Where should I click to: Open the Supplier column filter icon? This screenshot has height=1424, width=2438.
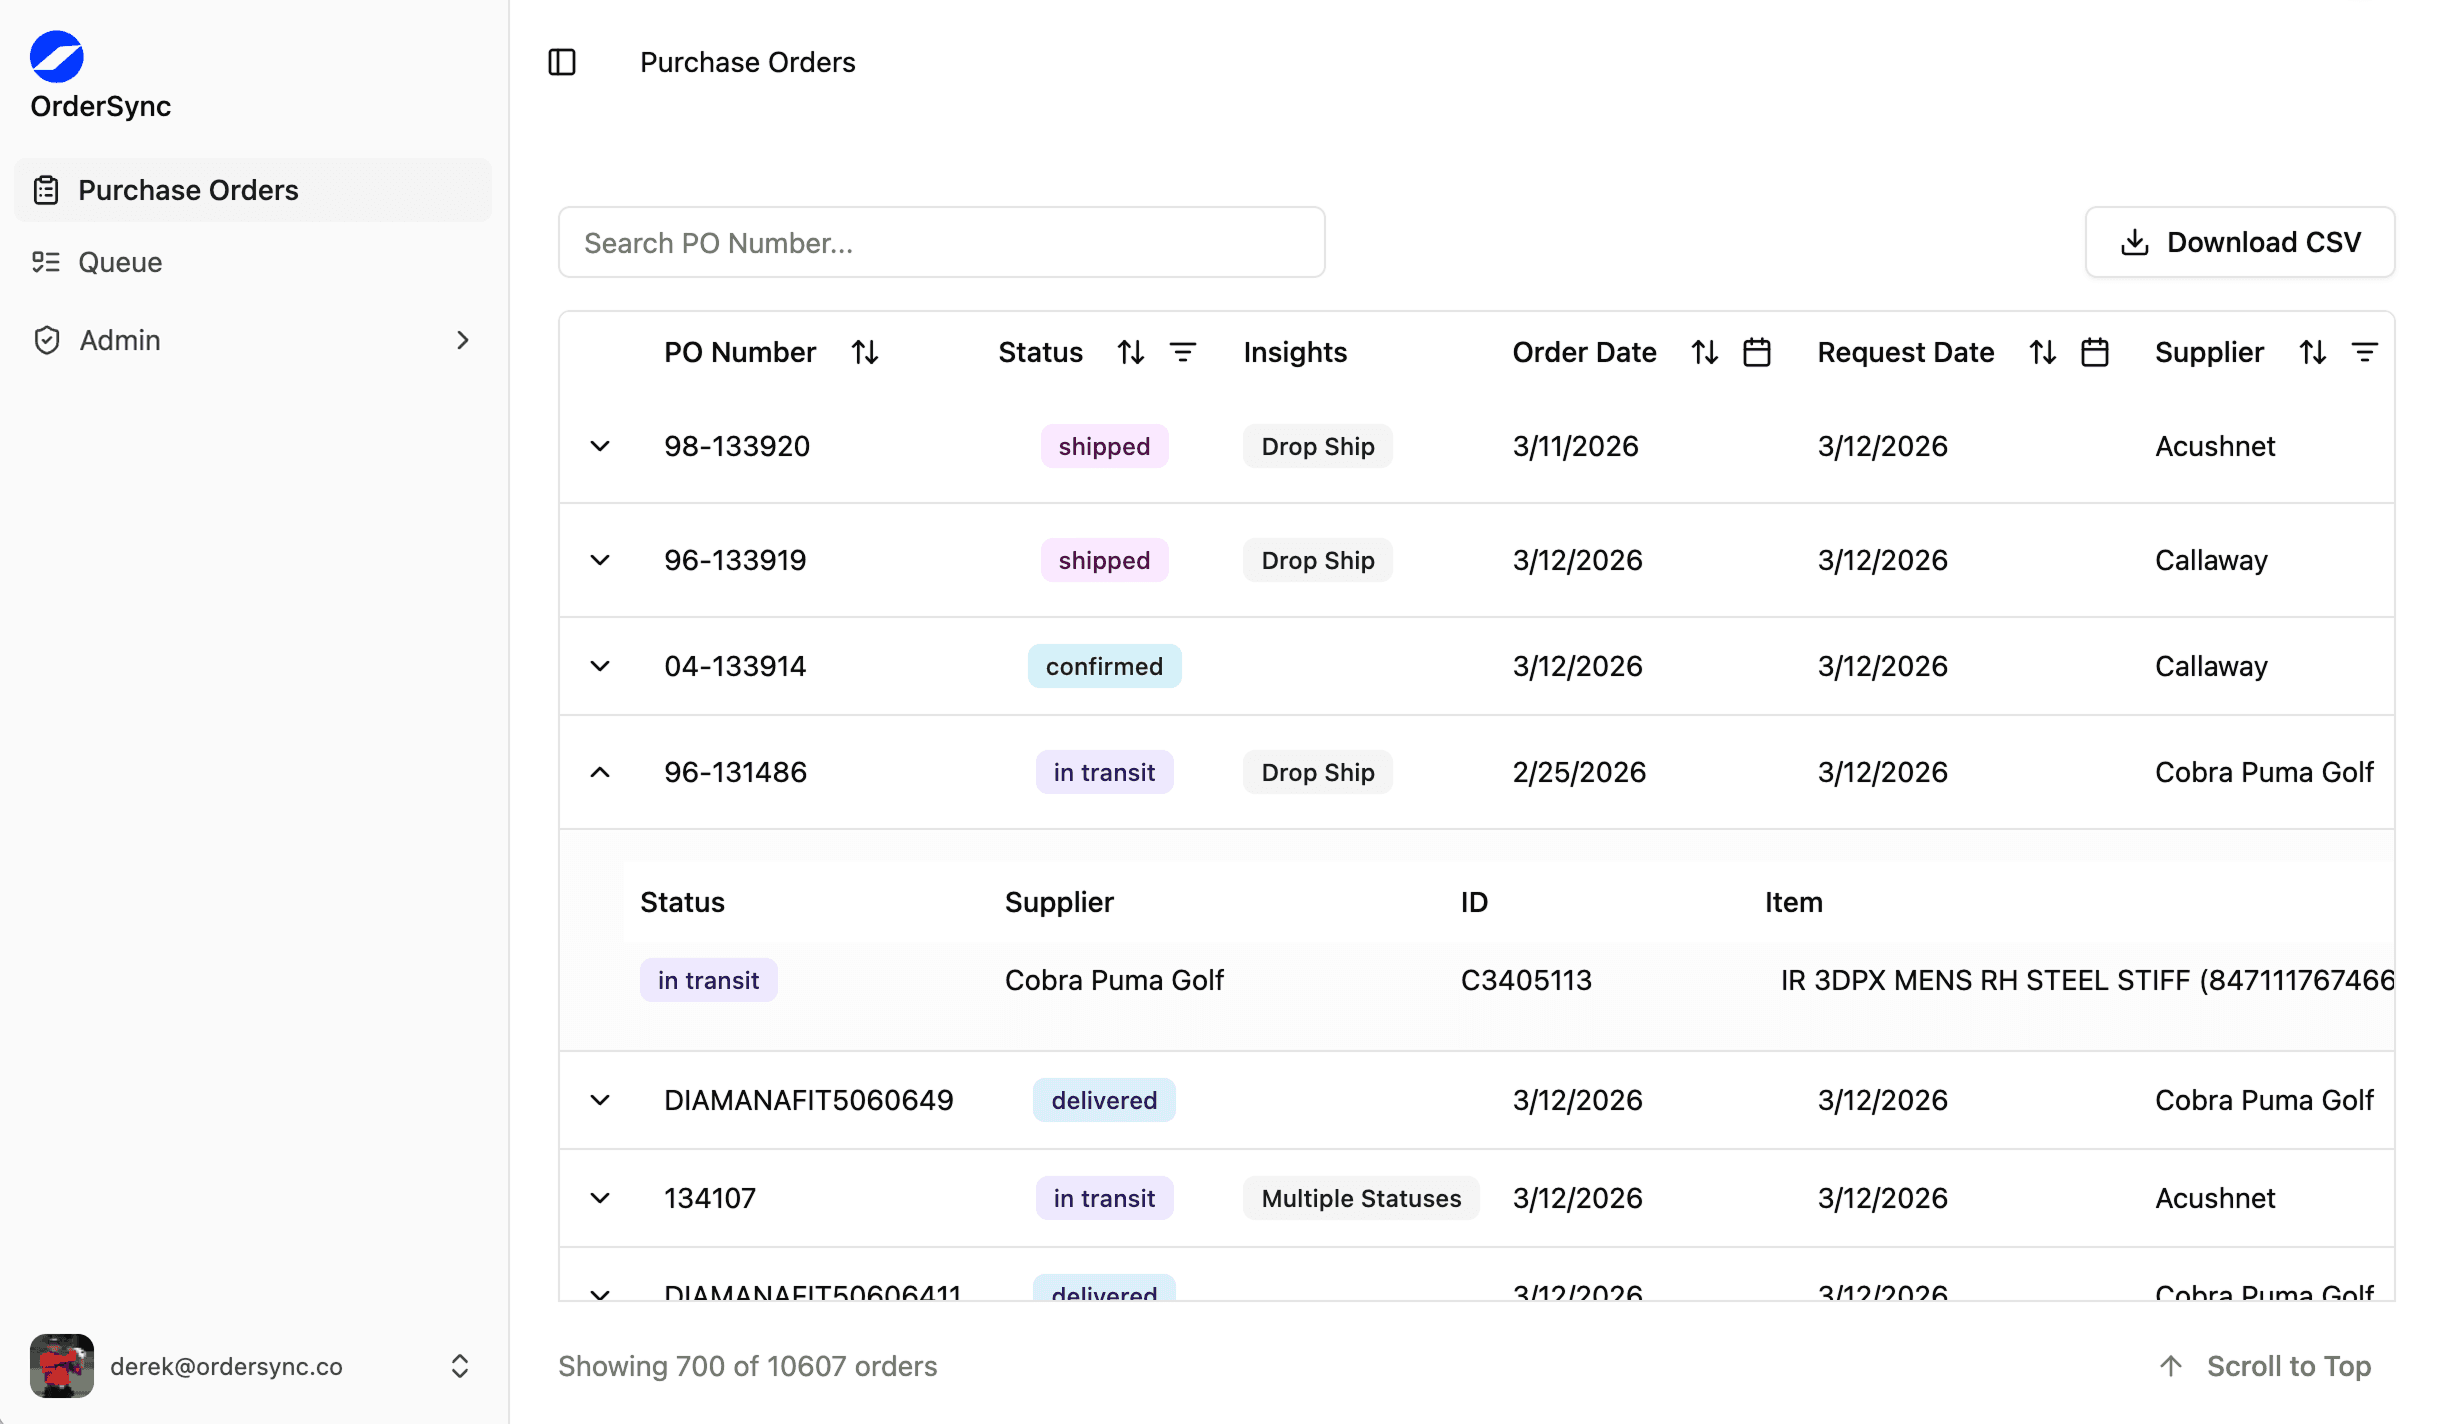[2364, 352]
